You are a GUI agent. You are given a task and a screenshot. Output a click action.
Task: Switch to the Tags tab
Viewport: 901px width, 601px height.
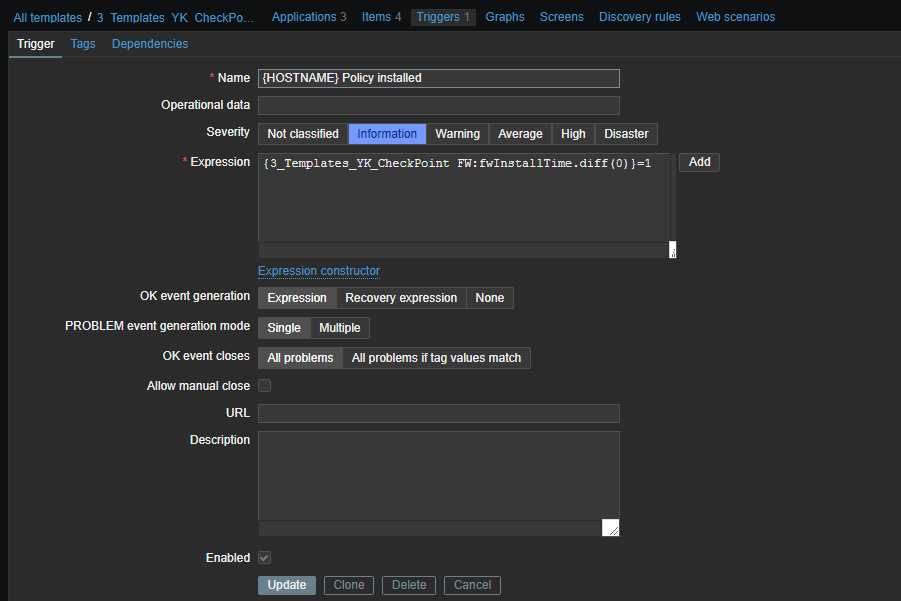[83, 44]
